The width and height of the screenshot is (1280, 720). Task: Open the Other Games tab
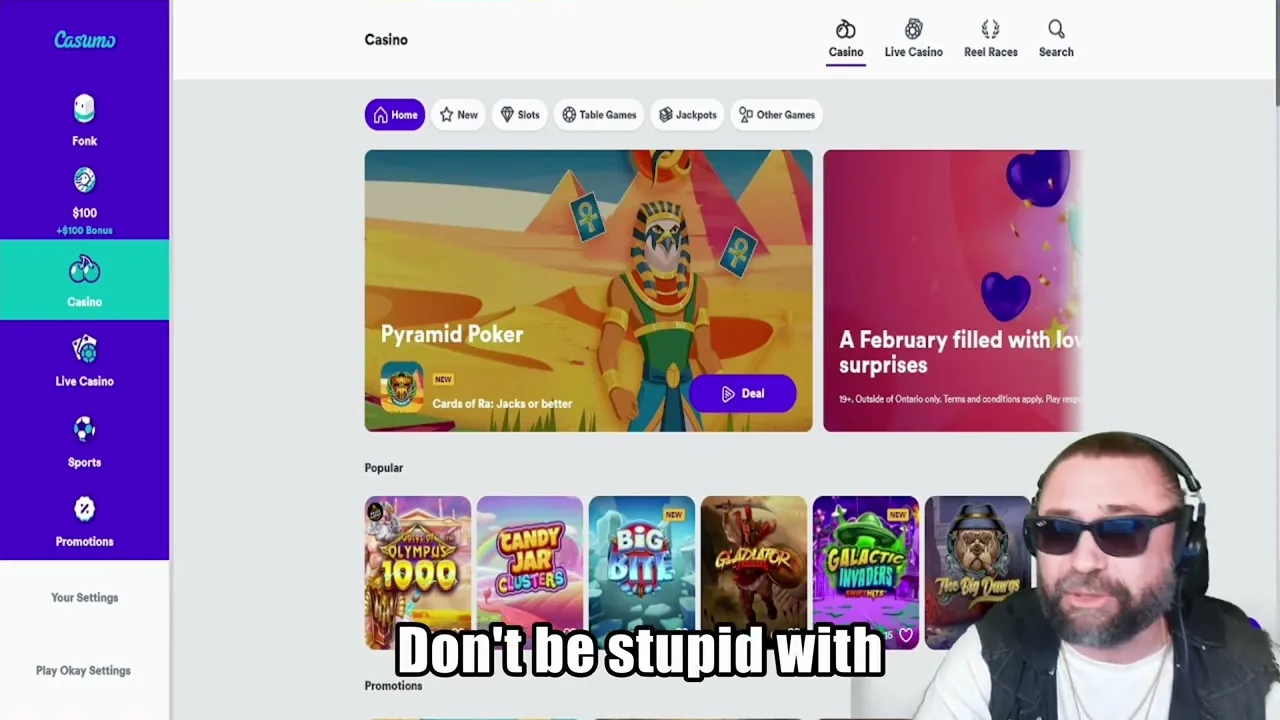[777, 115]
